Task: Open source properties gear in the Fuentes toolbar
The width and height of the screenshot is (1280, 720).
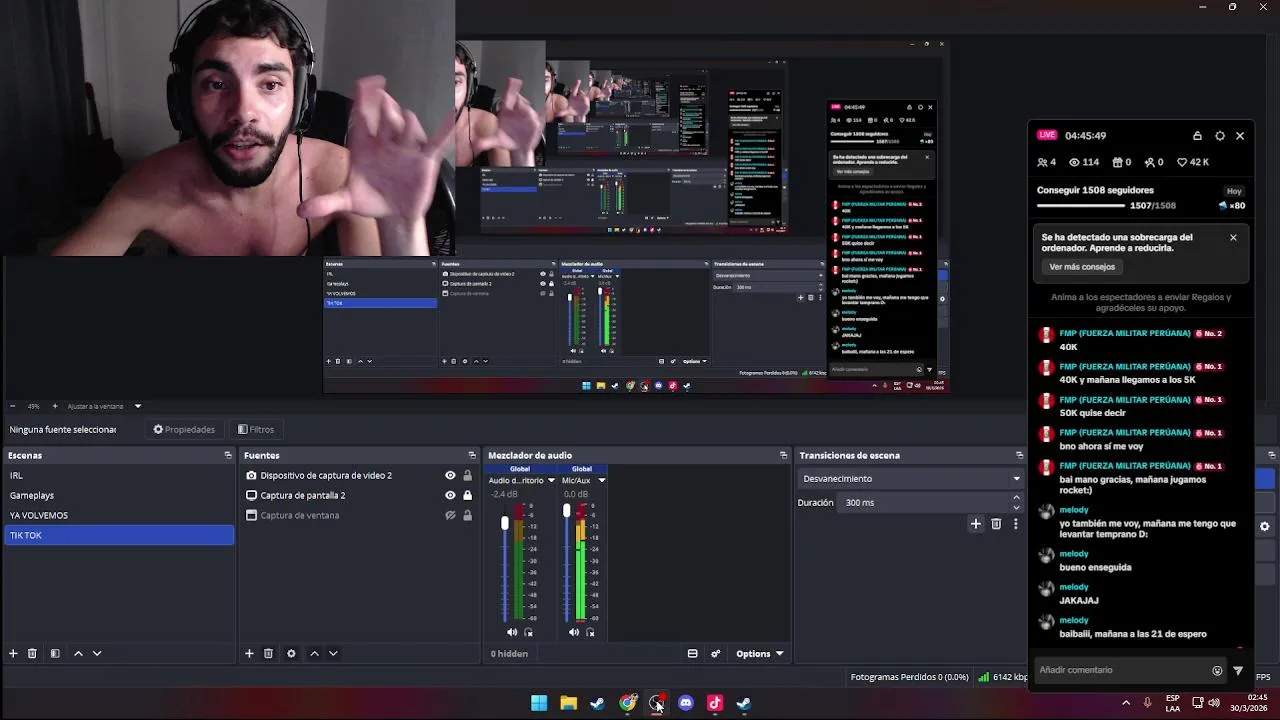Action: [x=291, y=653]
